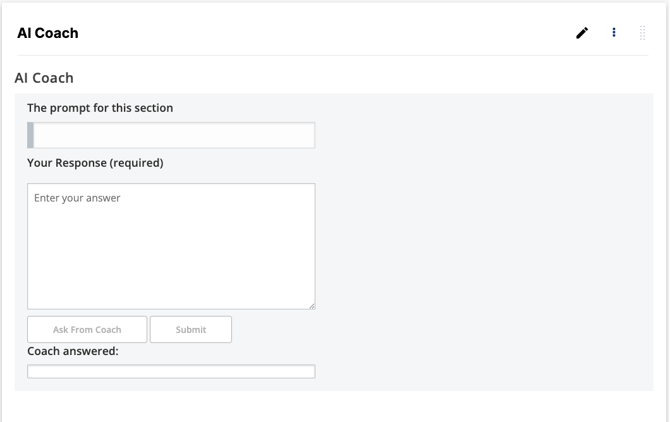
Task: Click the gray accent bar on prompt box
Action: point(30,135)
